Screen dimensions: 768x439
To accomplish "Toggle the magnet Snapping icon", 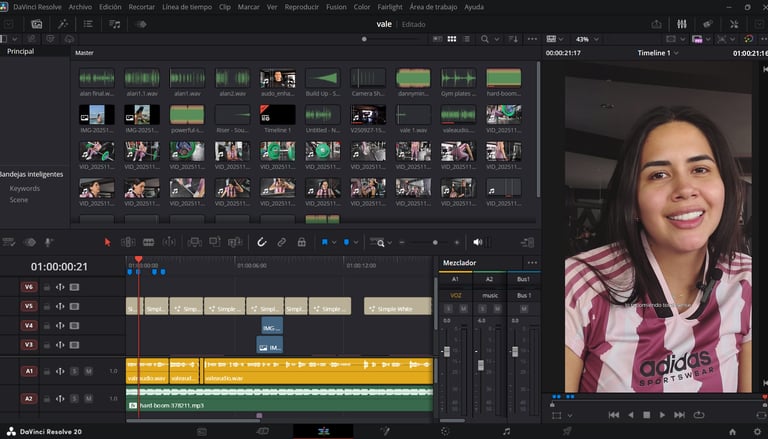I will pos(261,242).
